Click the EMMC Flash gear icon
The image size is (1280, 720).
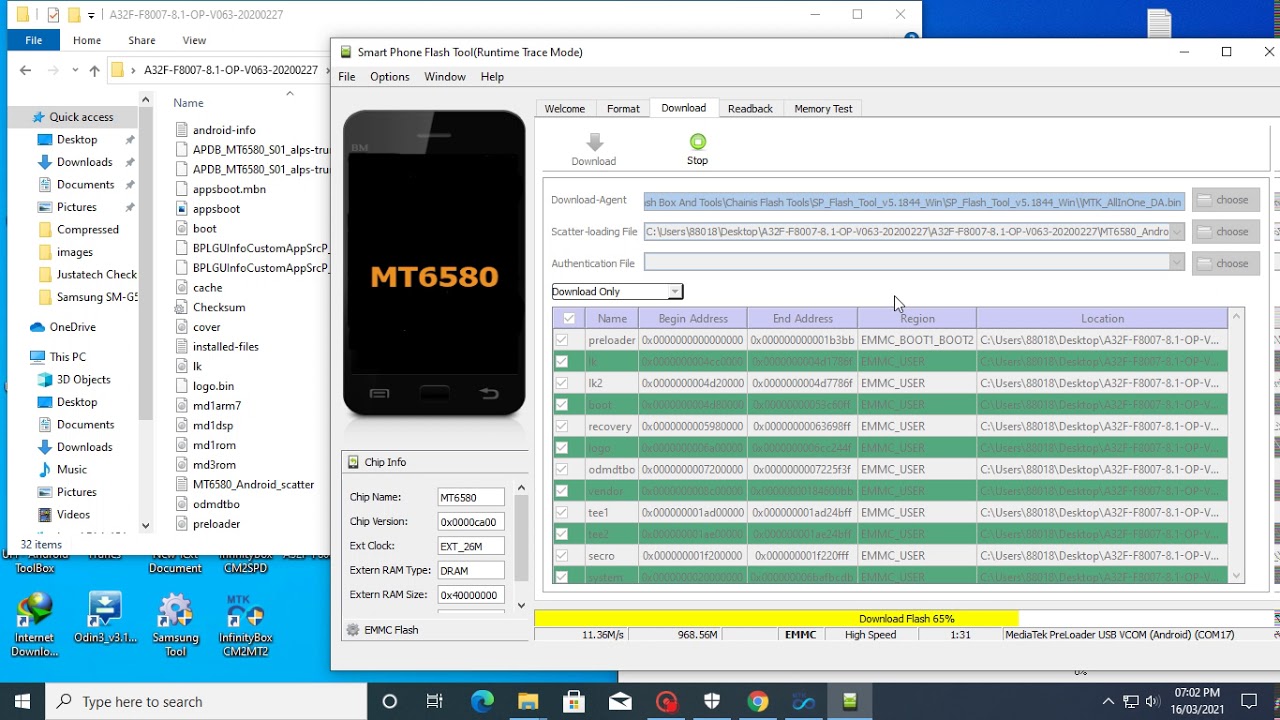point(352,630)
